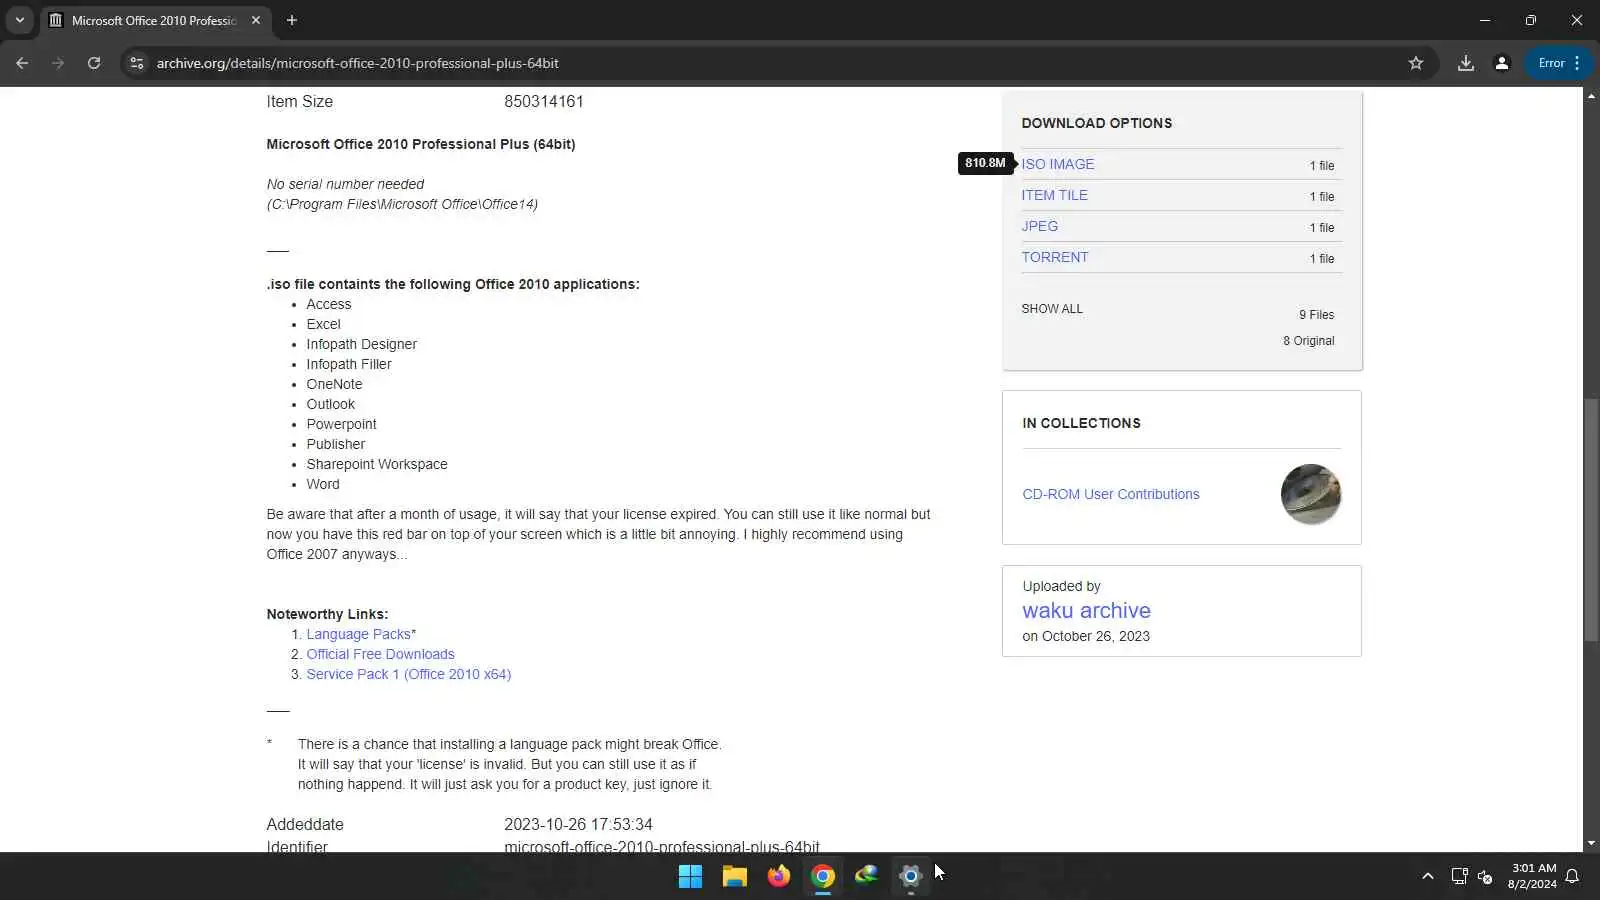Download the TORRENT file
Screen dimensions: 1600x900
click(x=1054, y=257)
